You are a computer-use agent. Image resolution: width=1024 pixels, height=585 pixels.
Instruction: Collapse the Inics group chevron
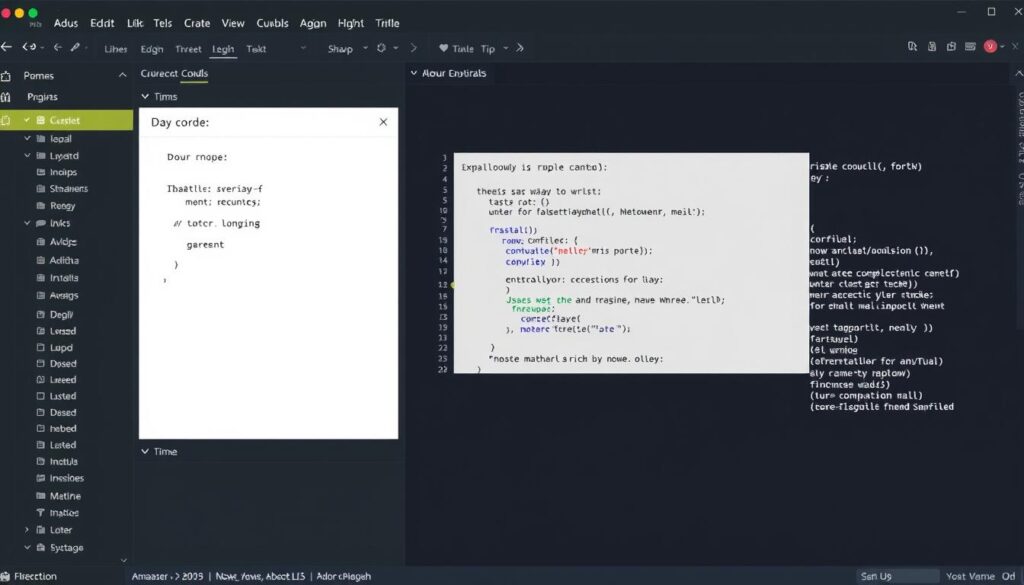27,223
